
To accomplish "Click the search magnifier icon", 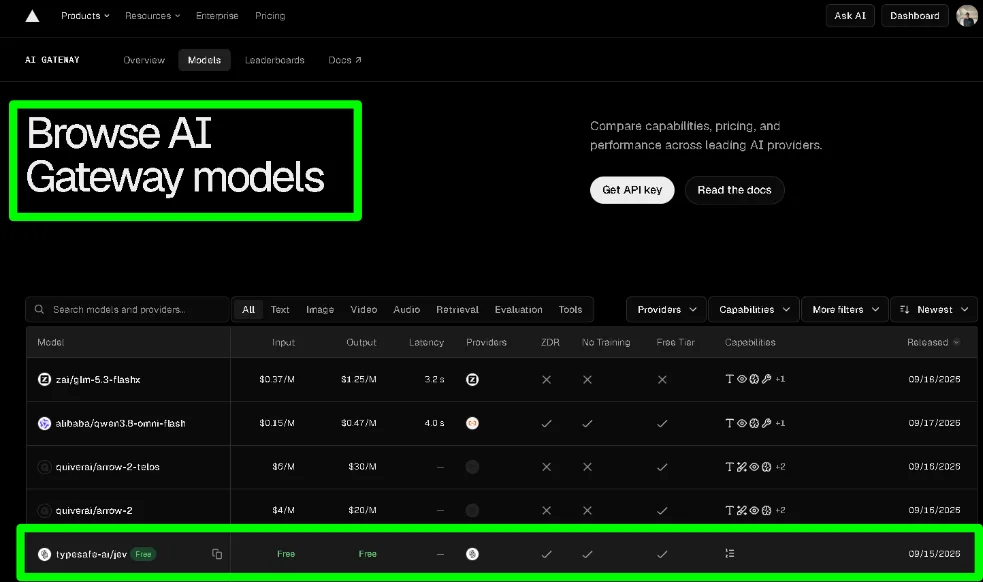I will coord(39,309).
